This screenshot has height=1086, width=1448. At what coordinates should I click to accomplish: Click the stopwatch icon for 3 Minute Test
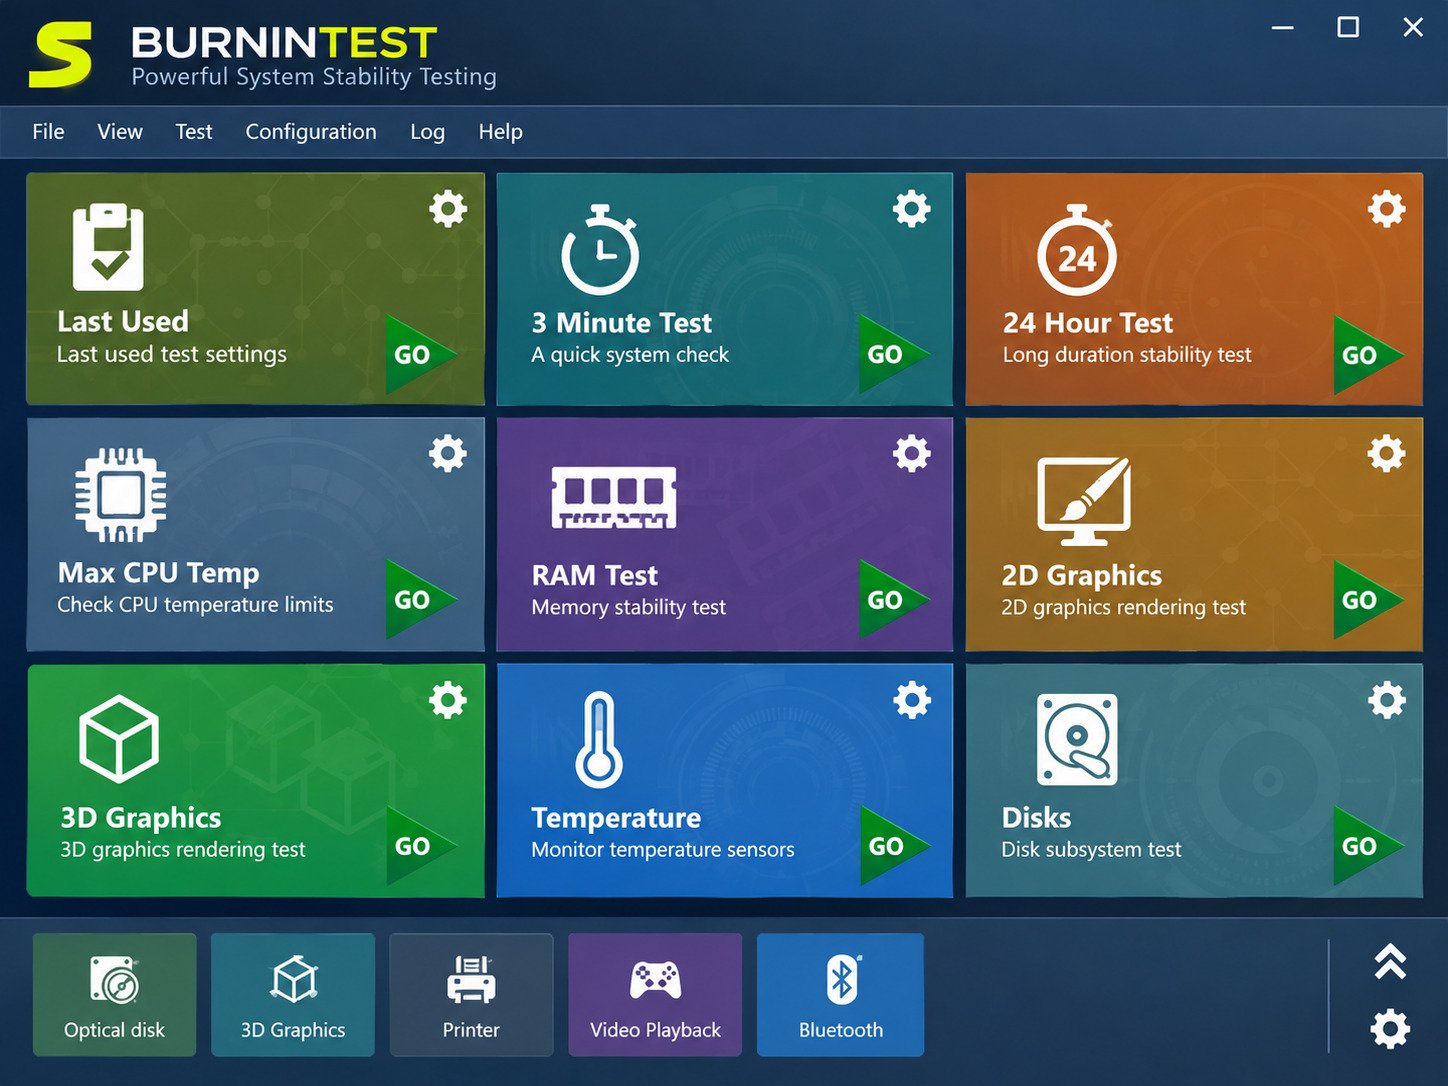pyautogui.click(x=600, y=250)
